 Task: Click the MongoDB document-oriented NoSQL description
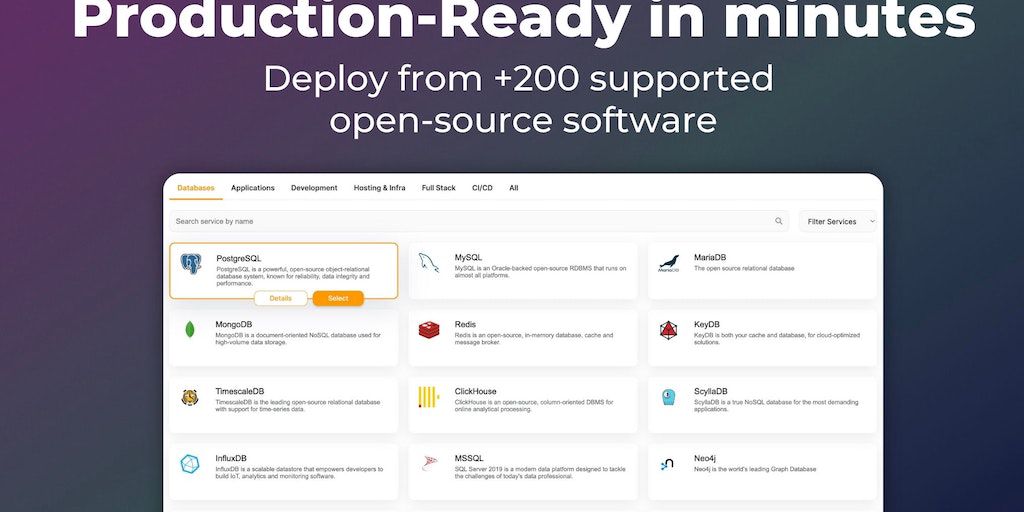pyautogui.click(x=298, y=339)
